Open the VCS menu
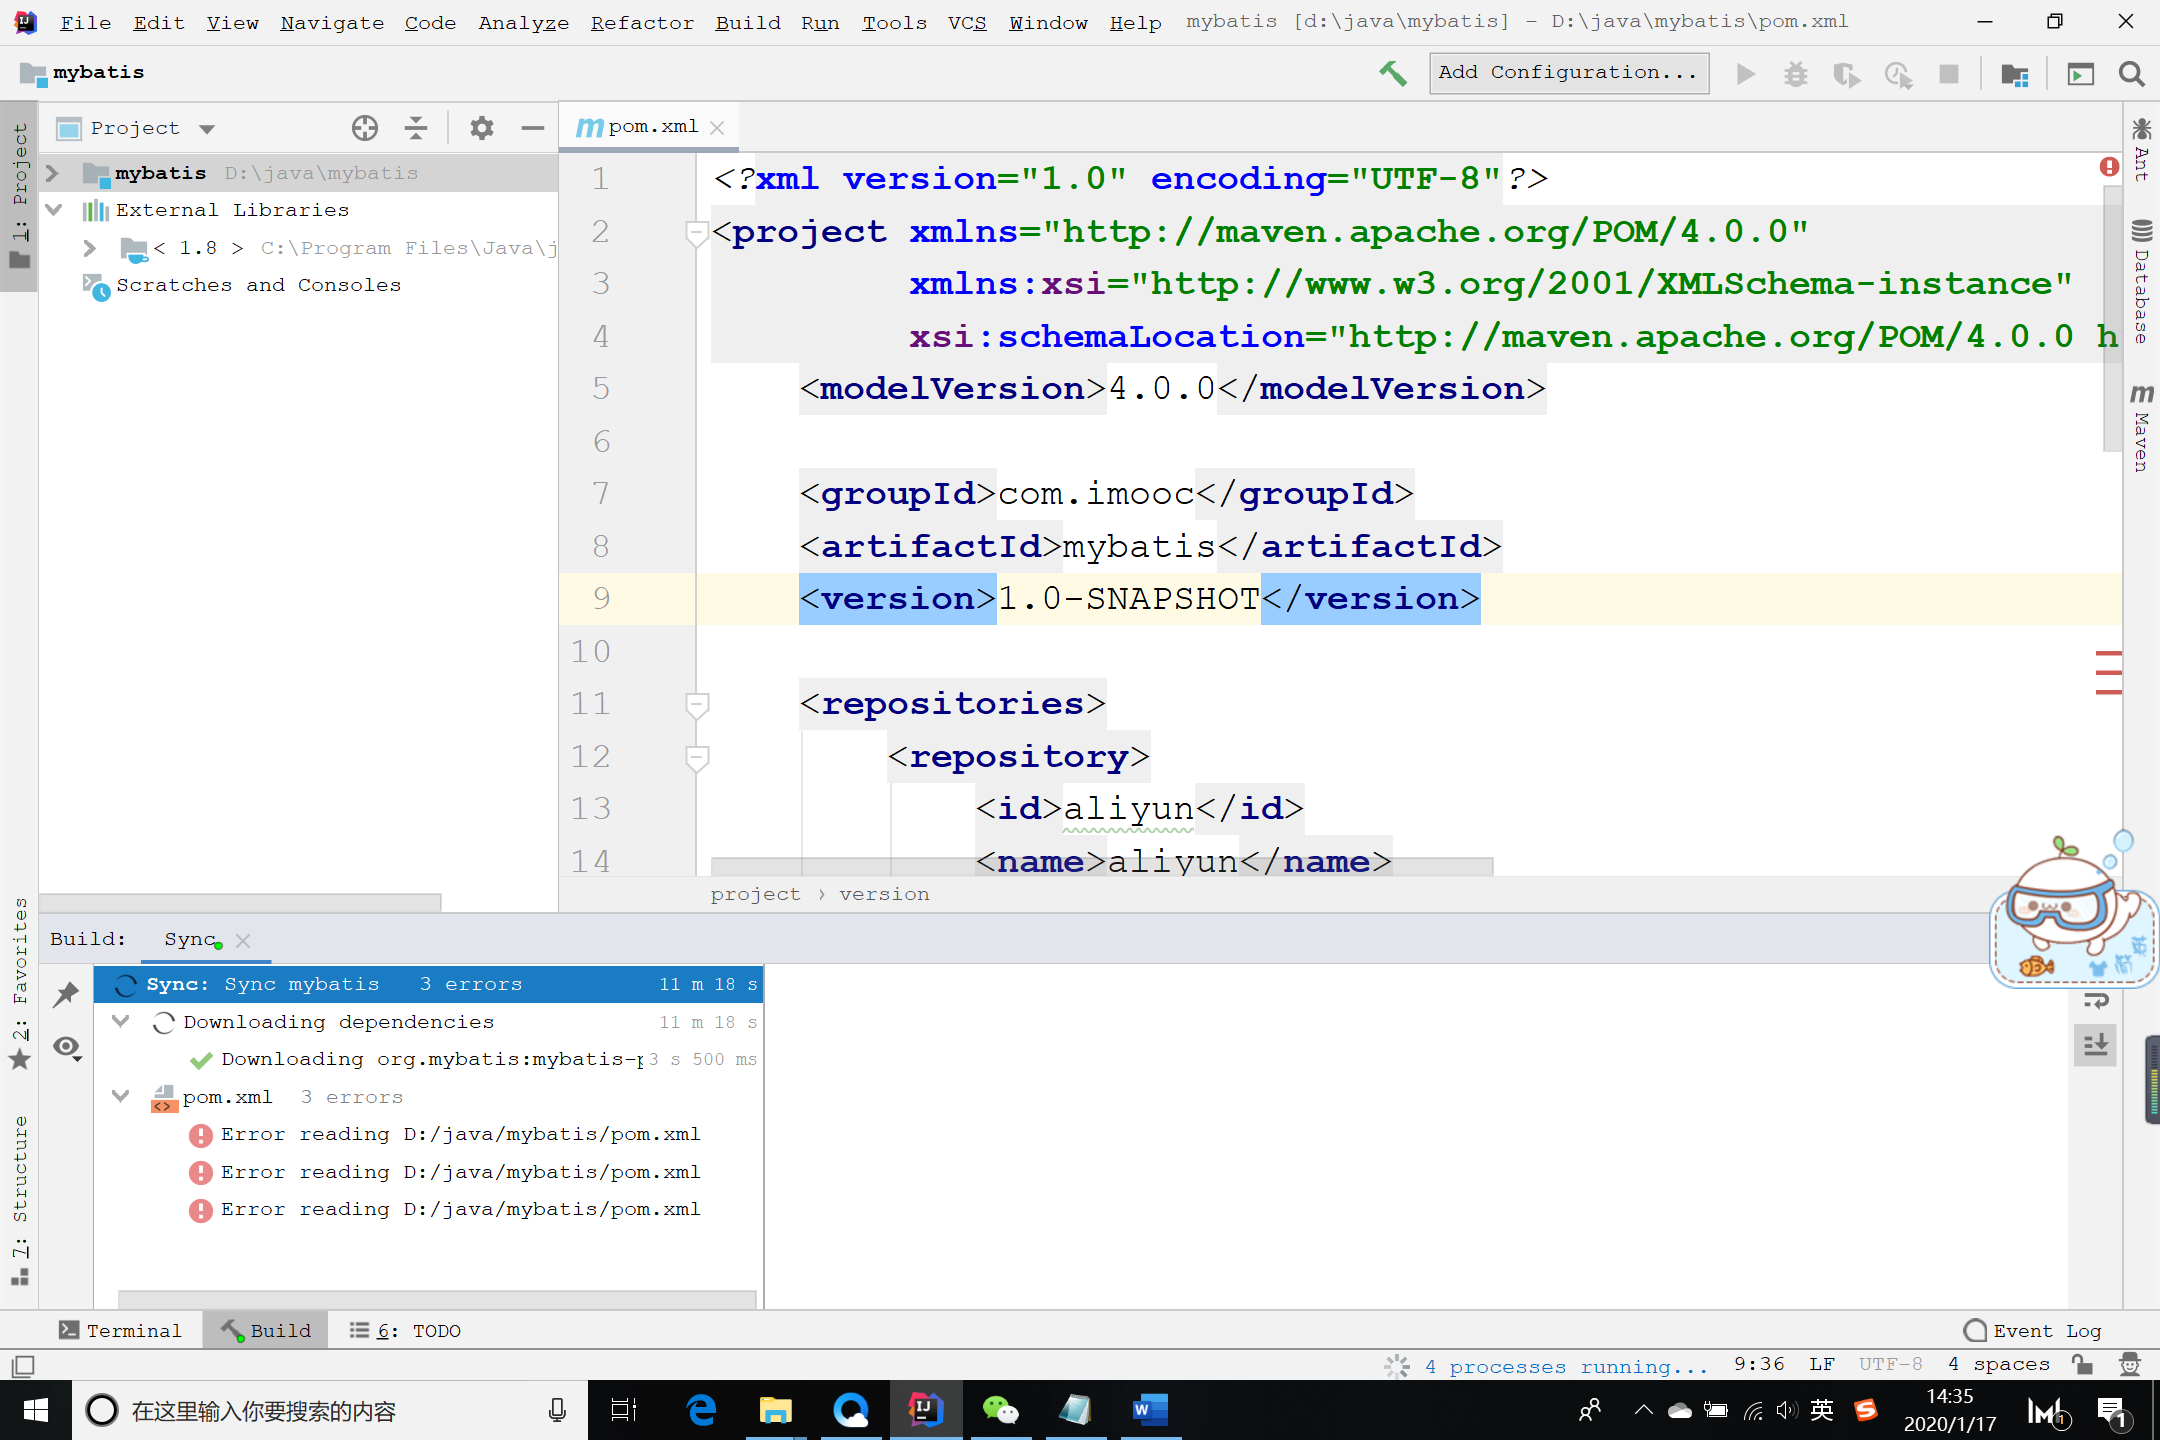This screenshot has height=1440, width=2160. pyautogui.click(x=967, y=22)
